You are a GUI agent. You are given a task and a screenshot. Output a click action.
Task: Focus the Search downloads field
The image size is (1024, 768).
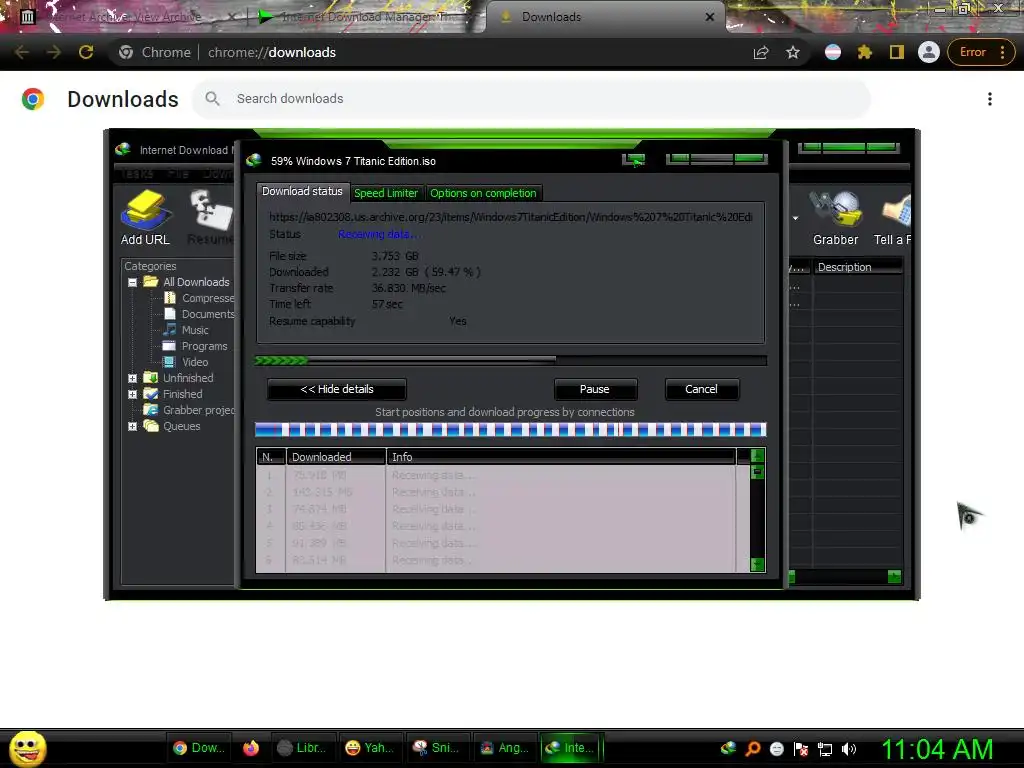531,99
